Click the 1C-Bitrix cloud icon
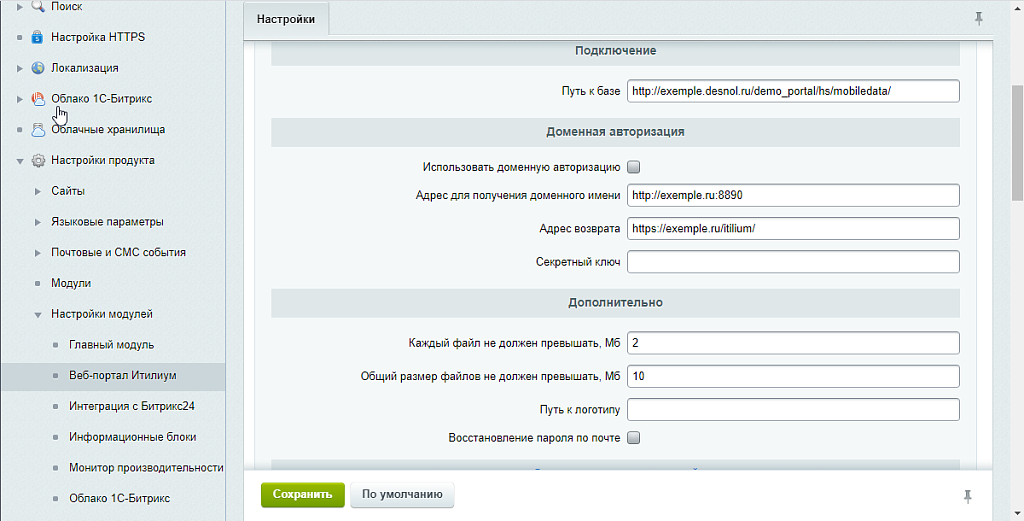 pyautogui.click(x=38, y=99)
